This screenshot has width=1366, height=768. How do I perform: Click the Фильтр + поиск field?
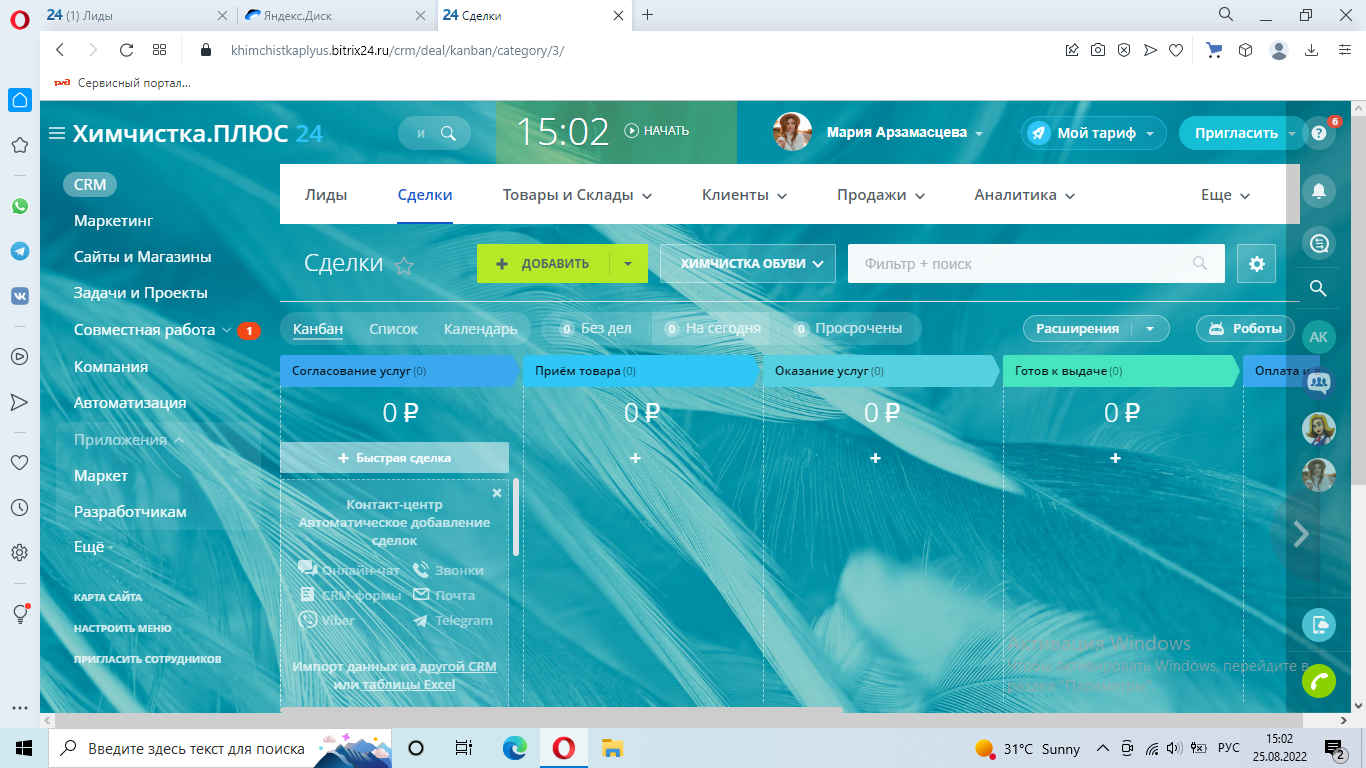(1036, 264)
